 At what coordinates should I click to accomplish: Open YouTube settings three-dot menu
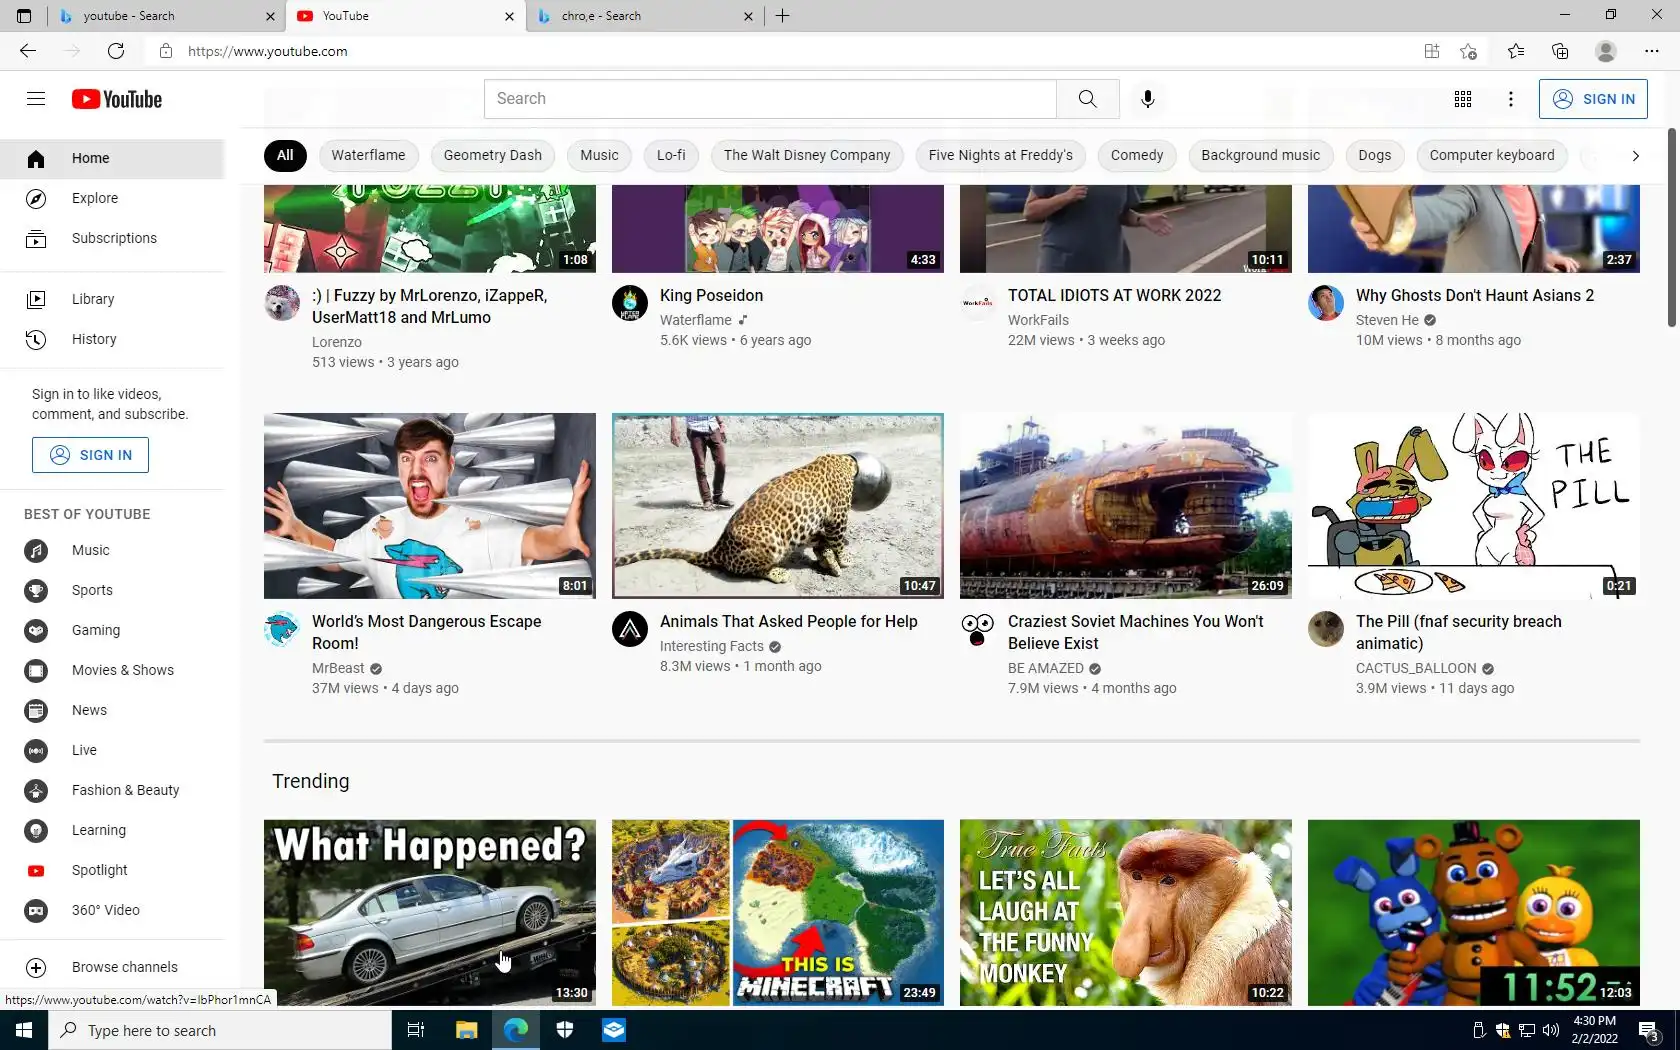(1511, 99)
